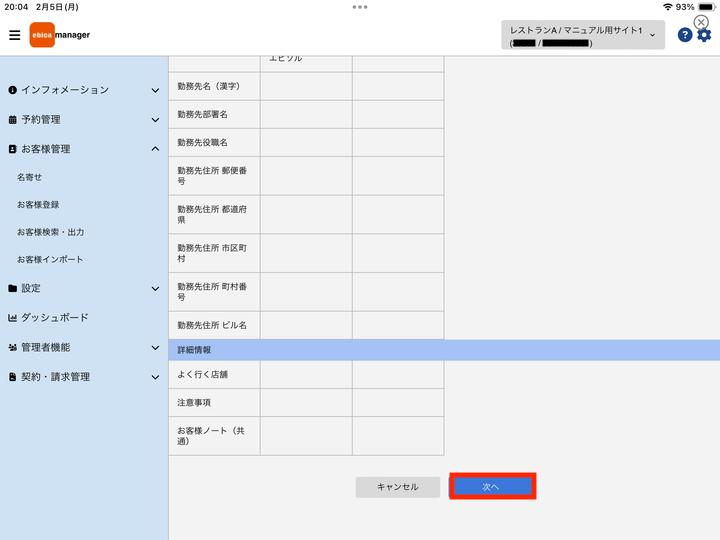
Task: Open the help question mark icon
Action: pyautogui.click(x=685, y=35)
